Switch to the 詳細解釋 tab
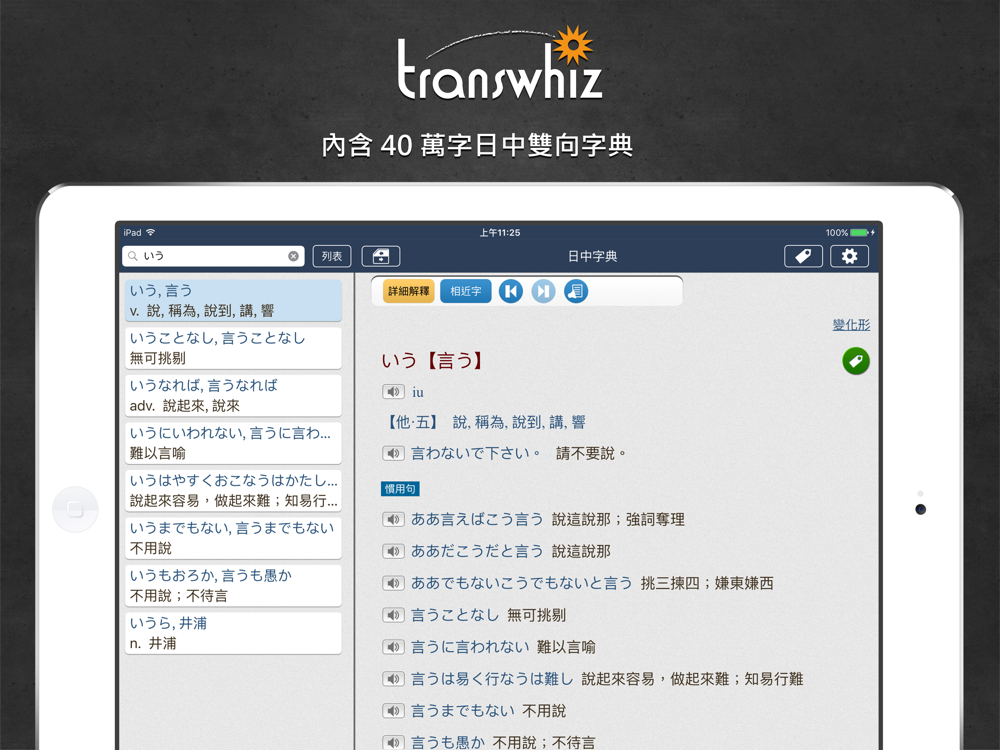1000x750 pixels. point(409,291)
